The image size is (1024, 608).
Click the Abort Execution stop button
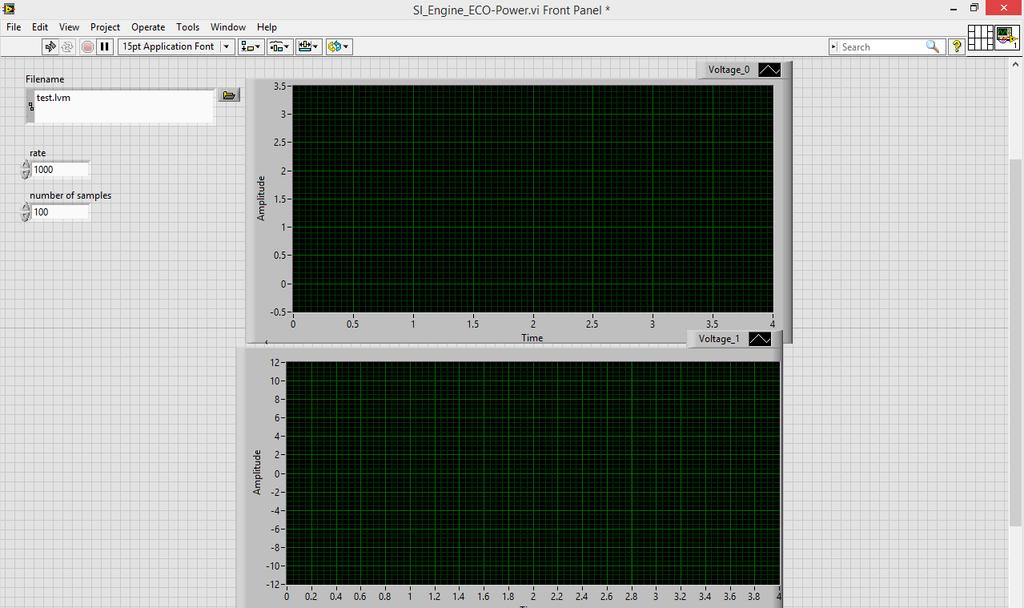(87, 46)
